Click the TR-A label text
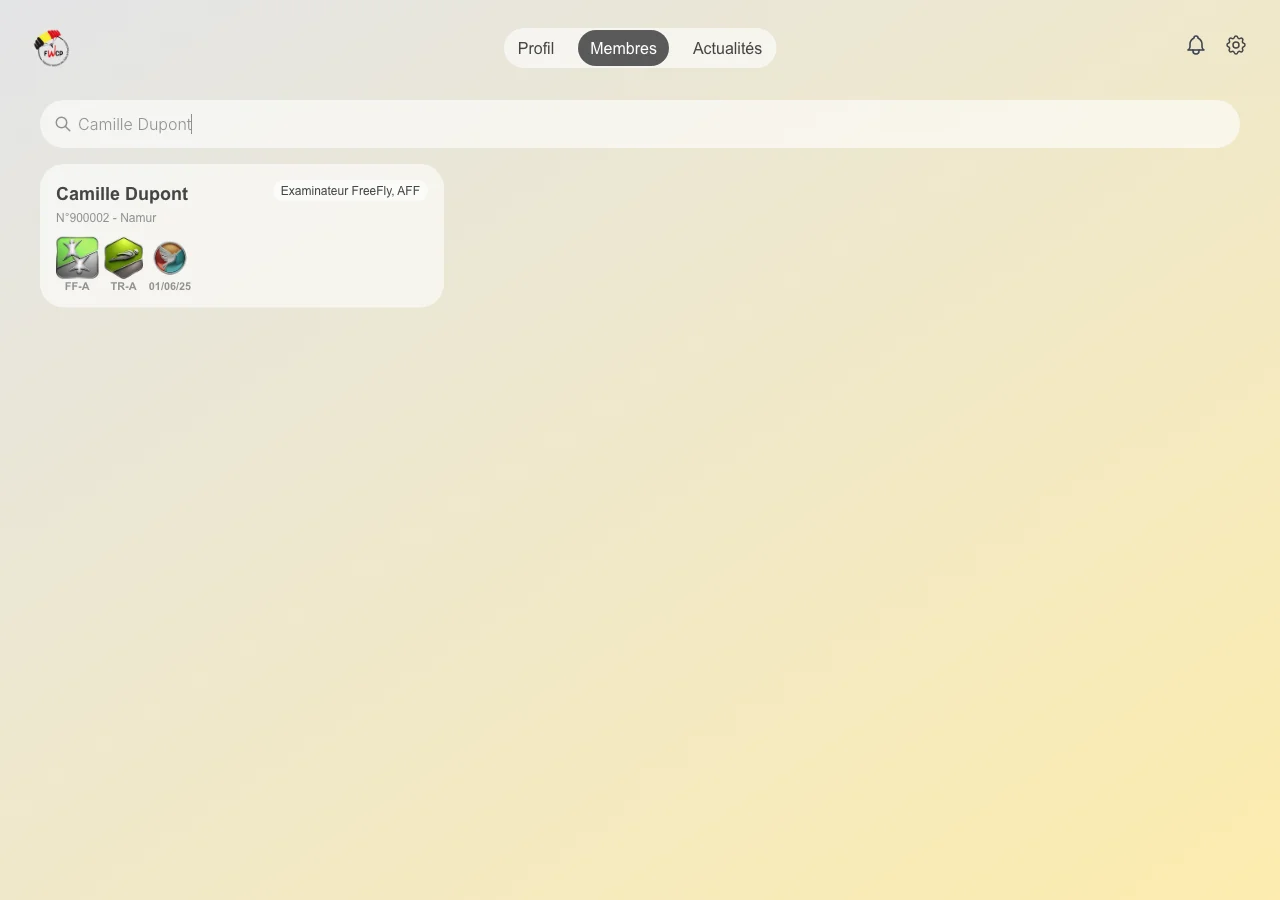 [124, 286]
